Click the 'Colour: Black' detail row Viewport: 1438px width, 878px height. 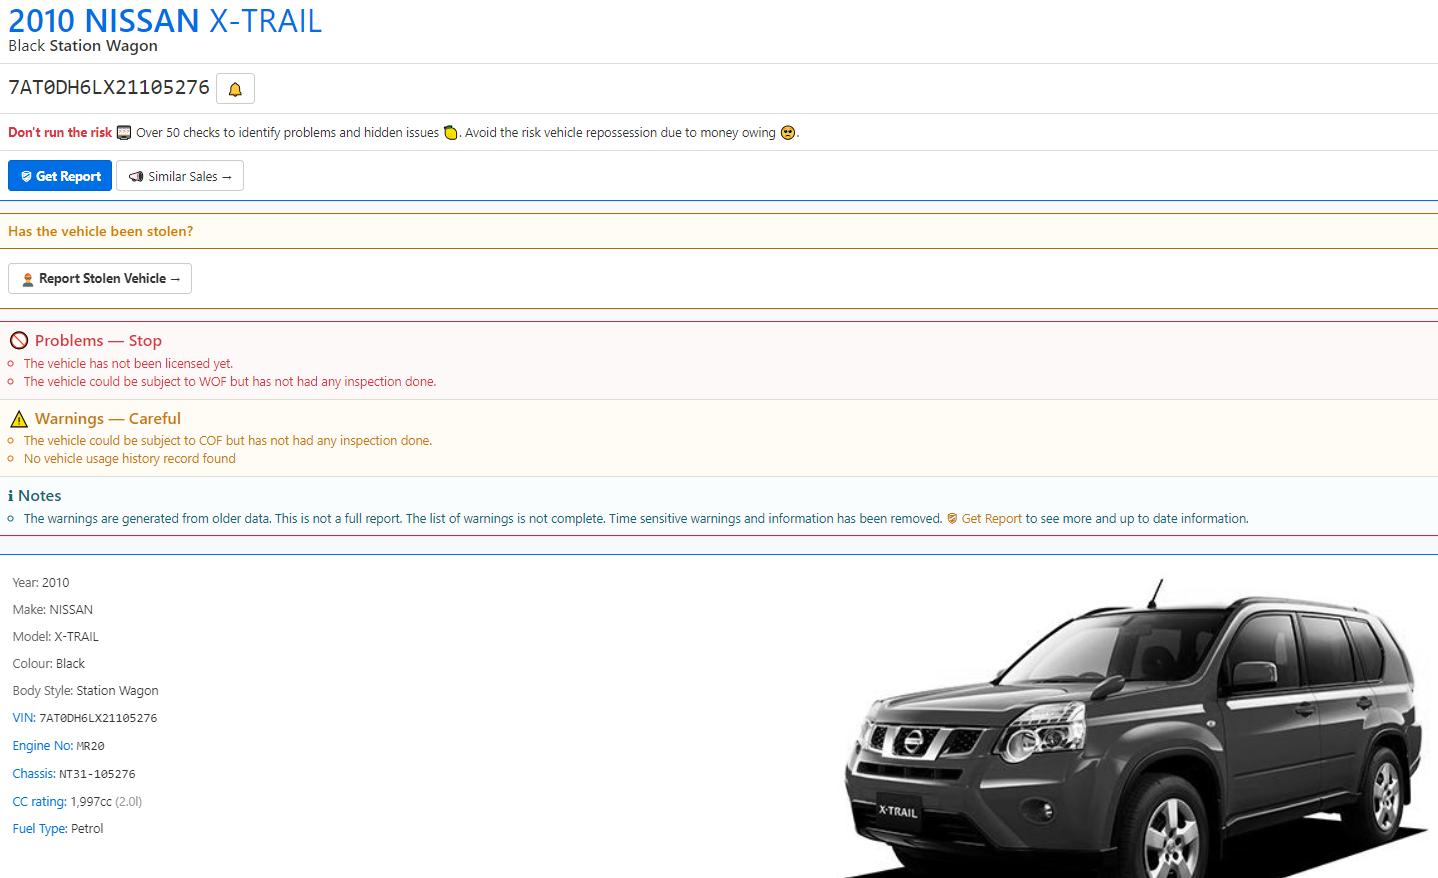point(49,664)
